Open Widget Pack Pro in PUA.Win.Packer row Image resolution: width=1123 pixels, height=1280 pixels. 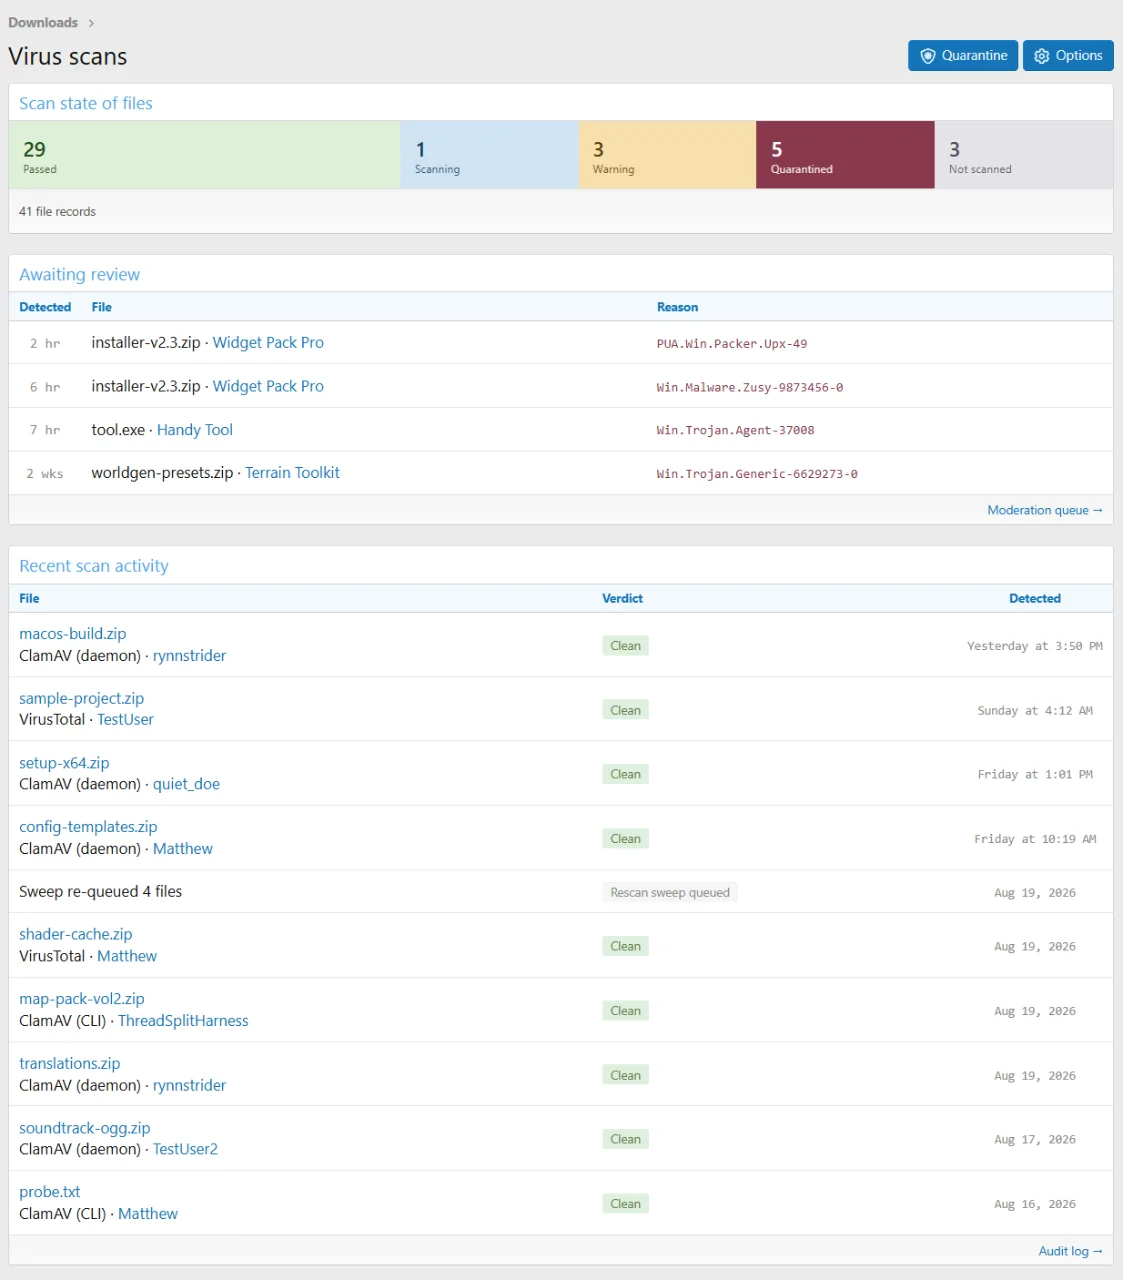268,342
